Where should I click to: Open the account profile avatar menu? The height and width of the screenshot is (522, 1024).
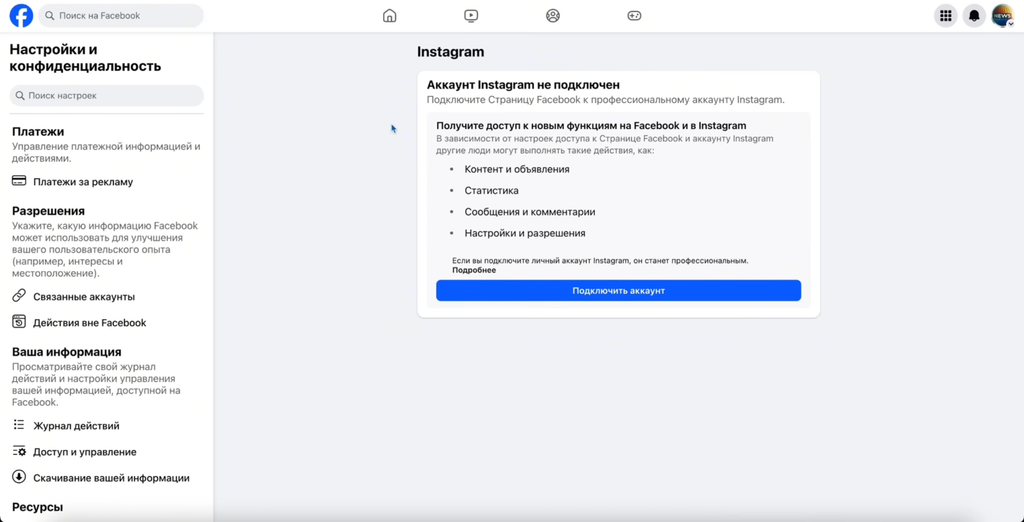(x=1002, y=16)
